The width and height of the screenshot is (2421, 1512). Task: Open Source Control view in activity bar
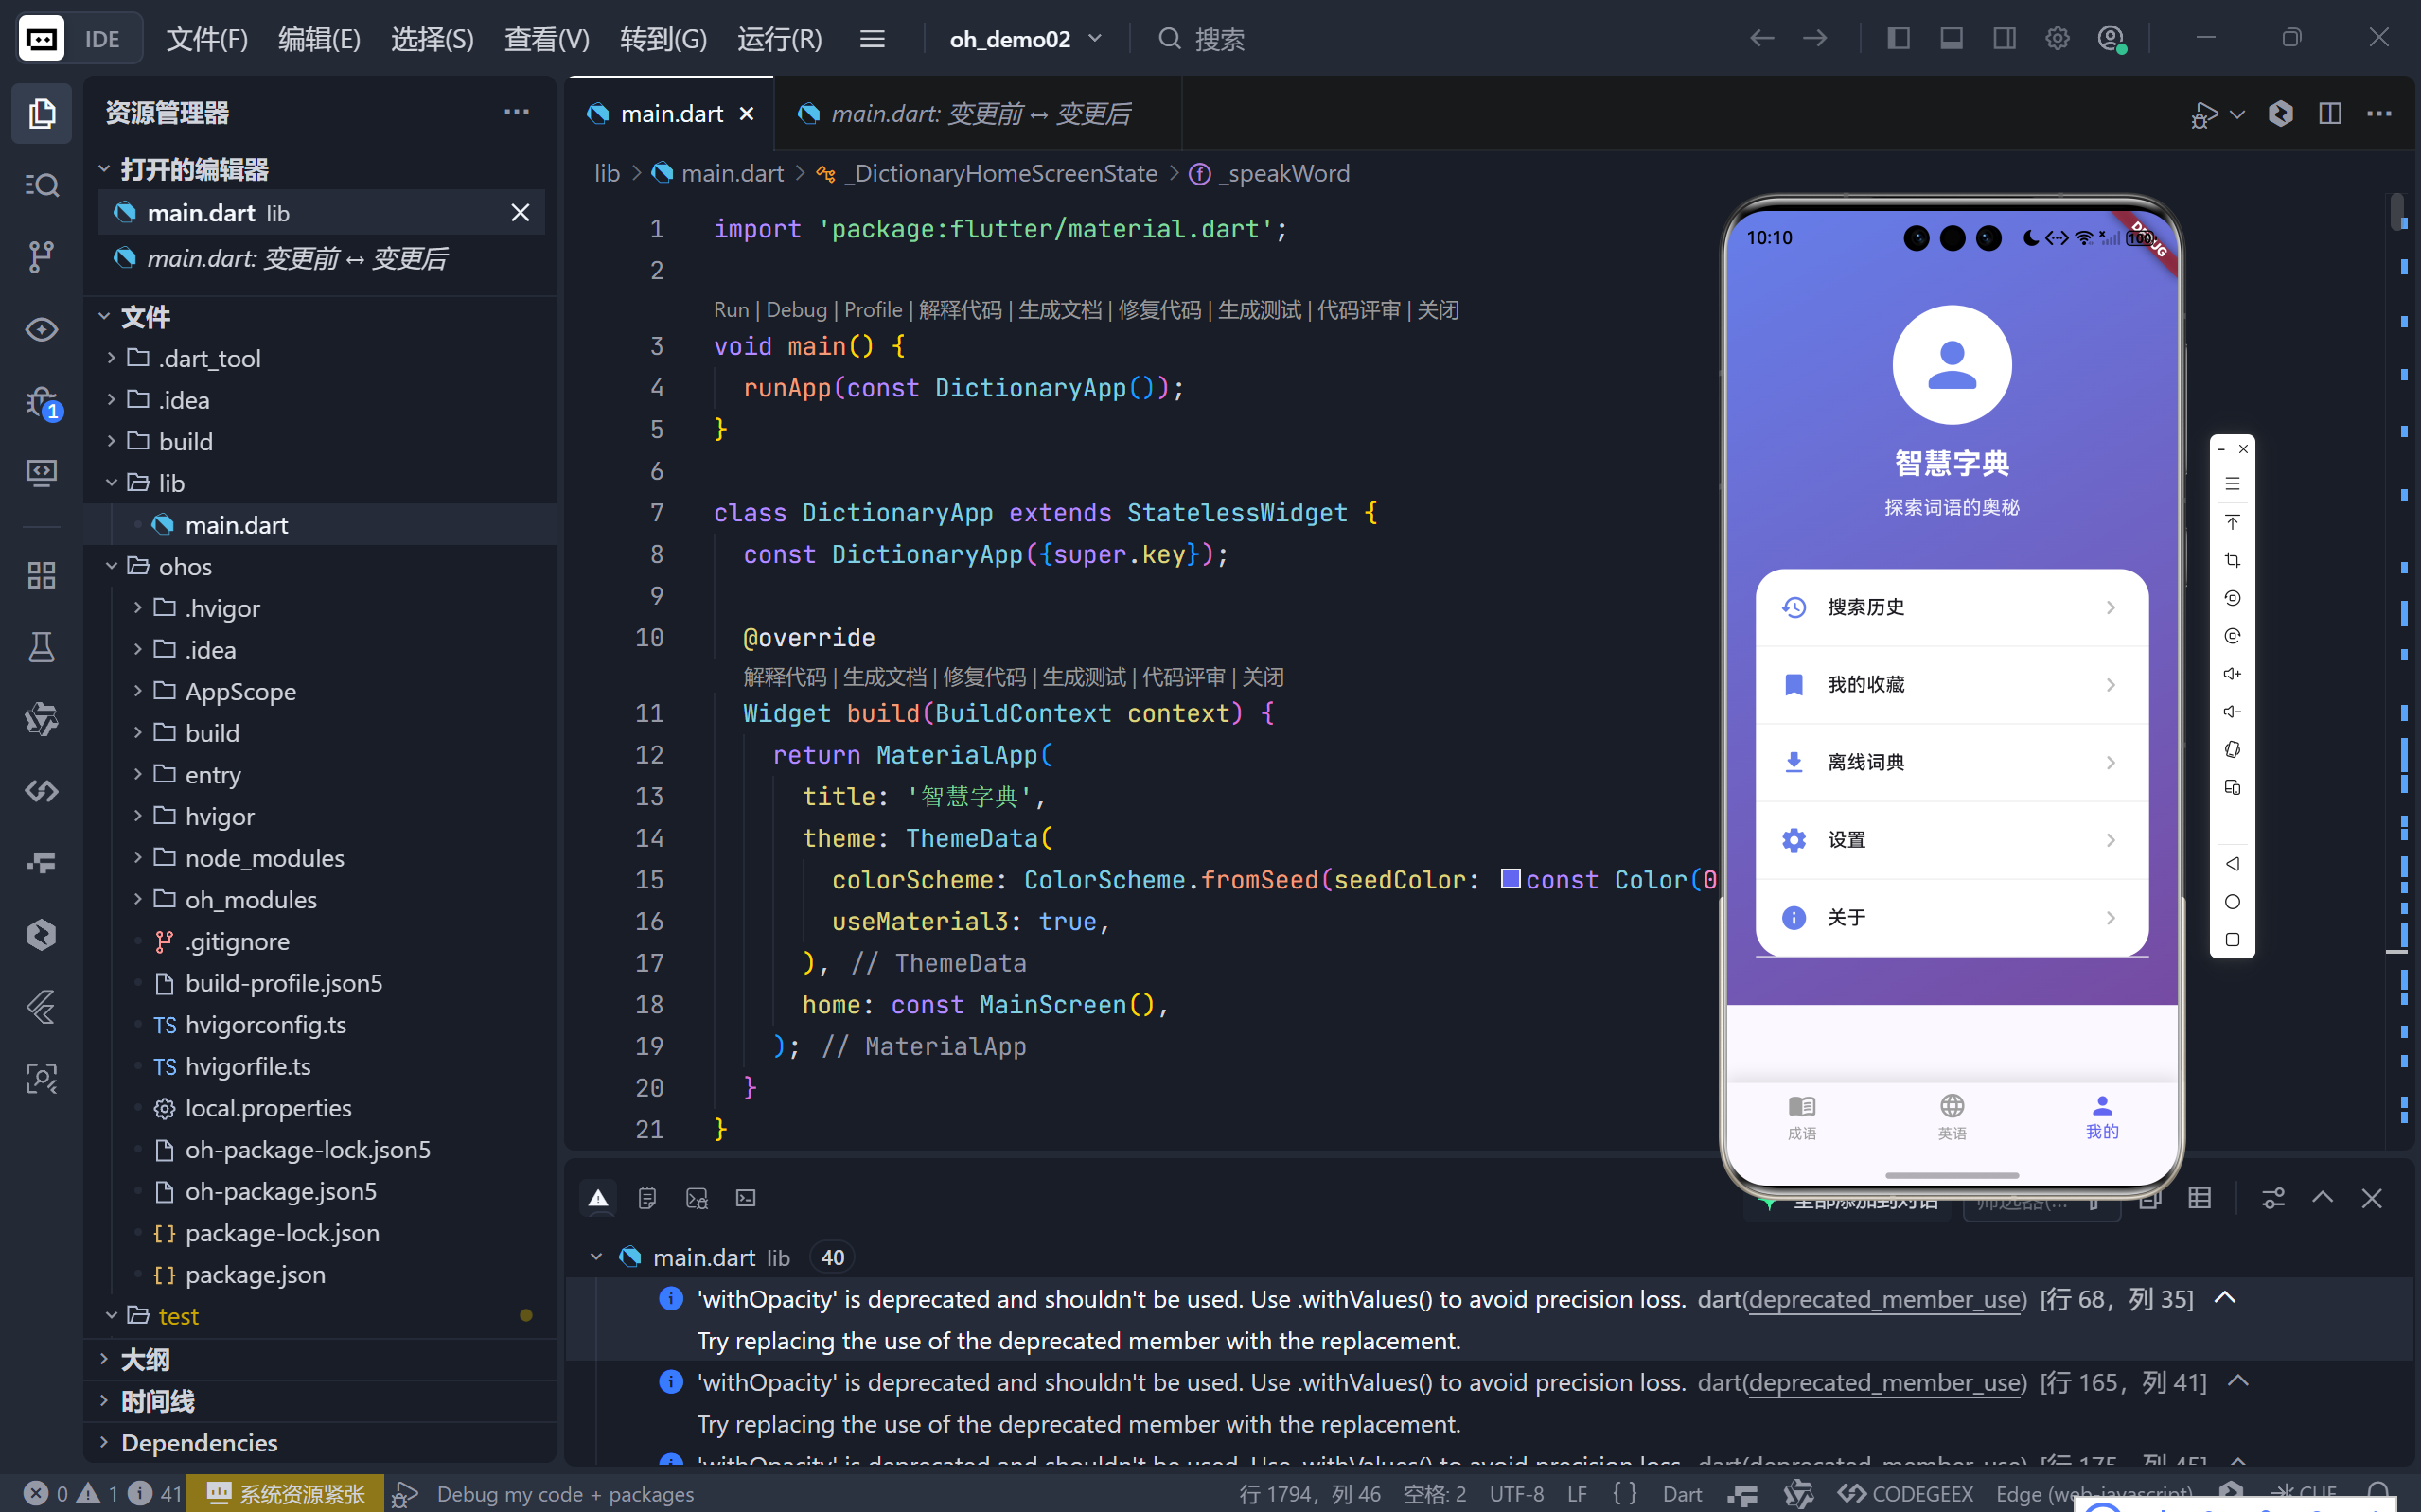[x=41, y=257]
